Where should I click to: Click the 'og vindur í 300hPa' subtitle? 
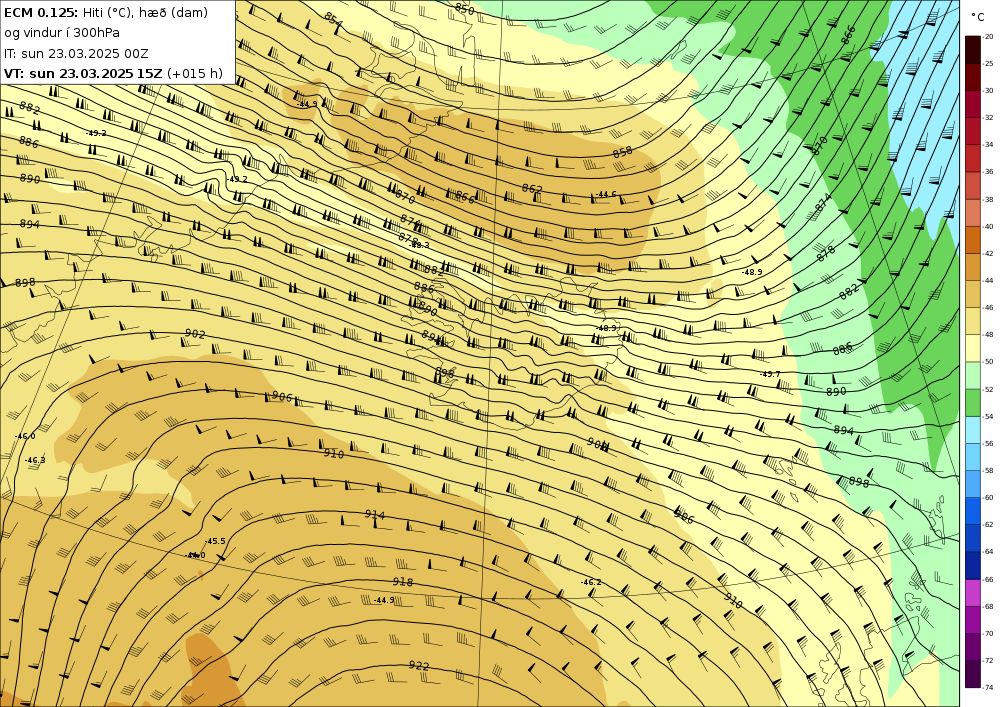click(x=62, y=33)
